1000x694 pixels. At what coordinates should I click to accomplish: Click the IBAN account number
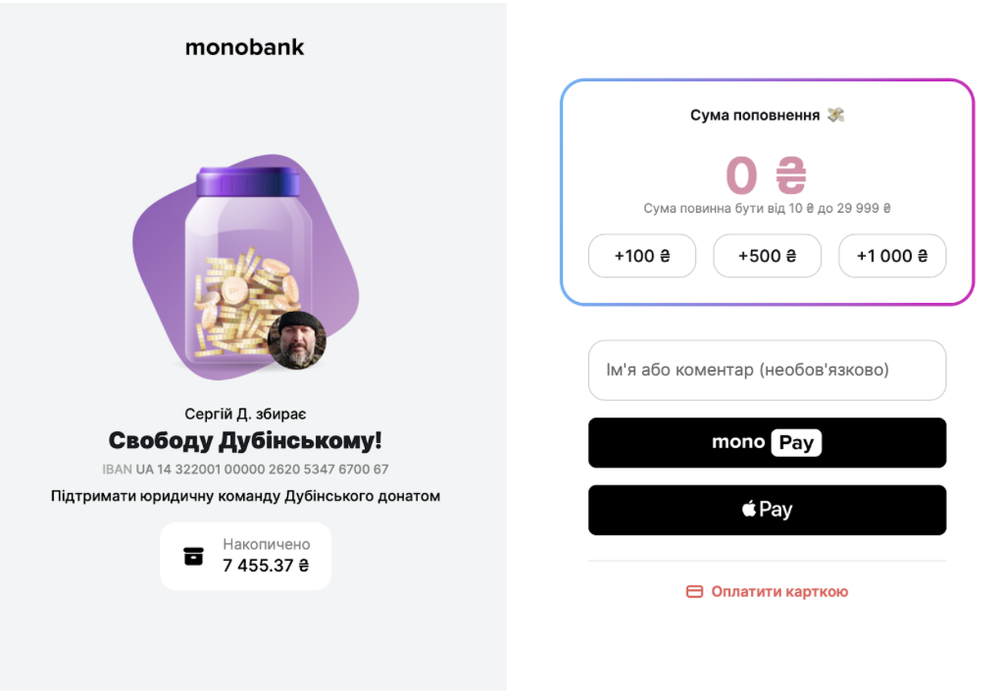[x=262, y=469]
